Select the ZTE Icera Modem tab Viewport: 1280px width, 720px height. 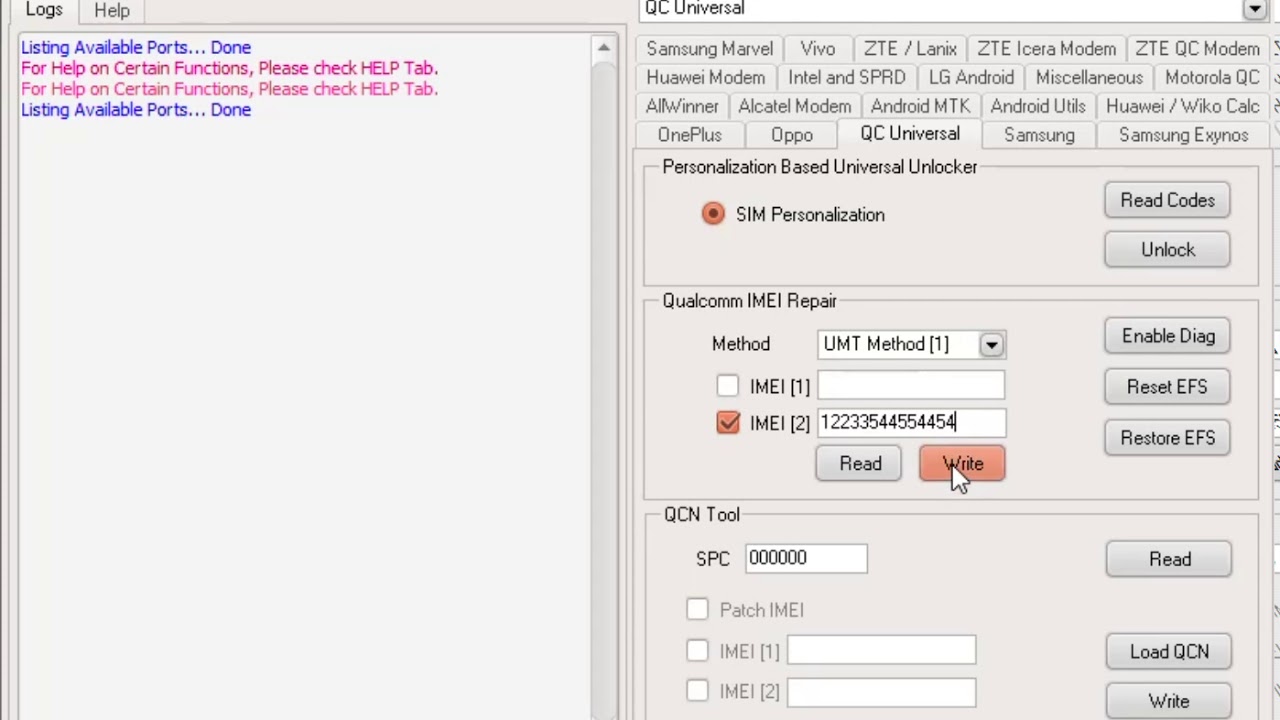[x=1046, y=49]
